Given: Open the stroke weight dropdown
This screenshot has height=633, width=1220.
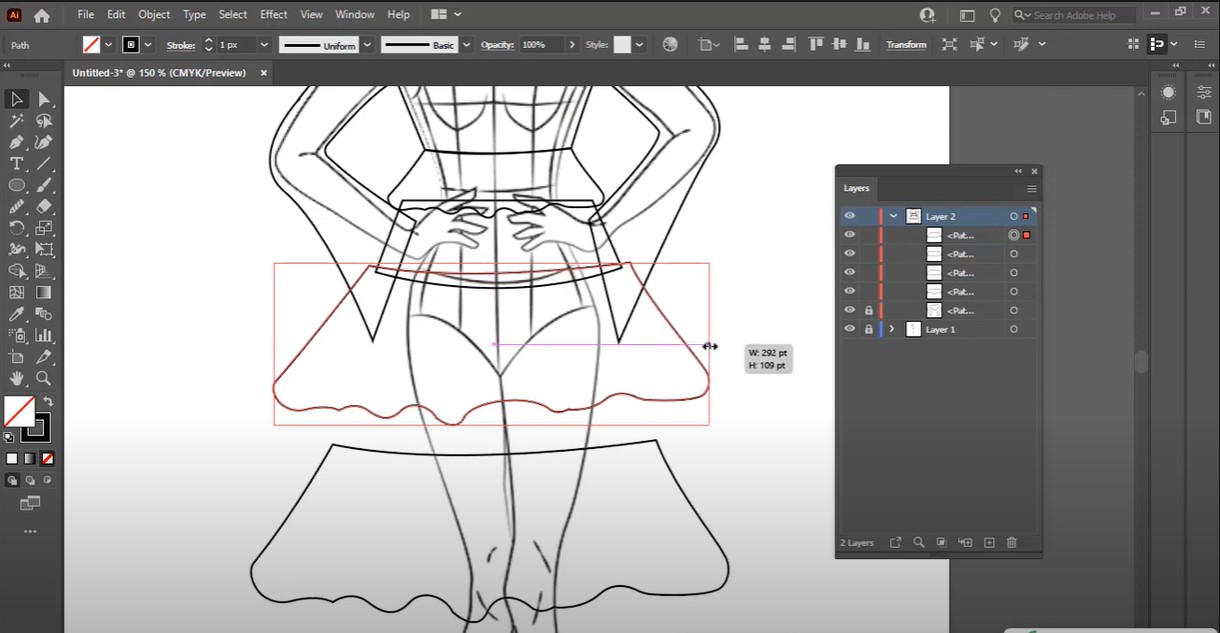Looking at the screenshot, I should click(264, 45).
